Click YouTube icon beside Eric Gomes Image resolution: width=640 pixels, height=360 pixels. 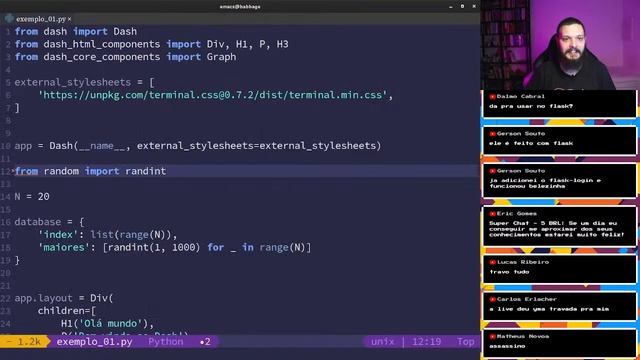point(492,214)
